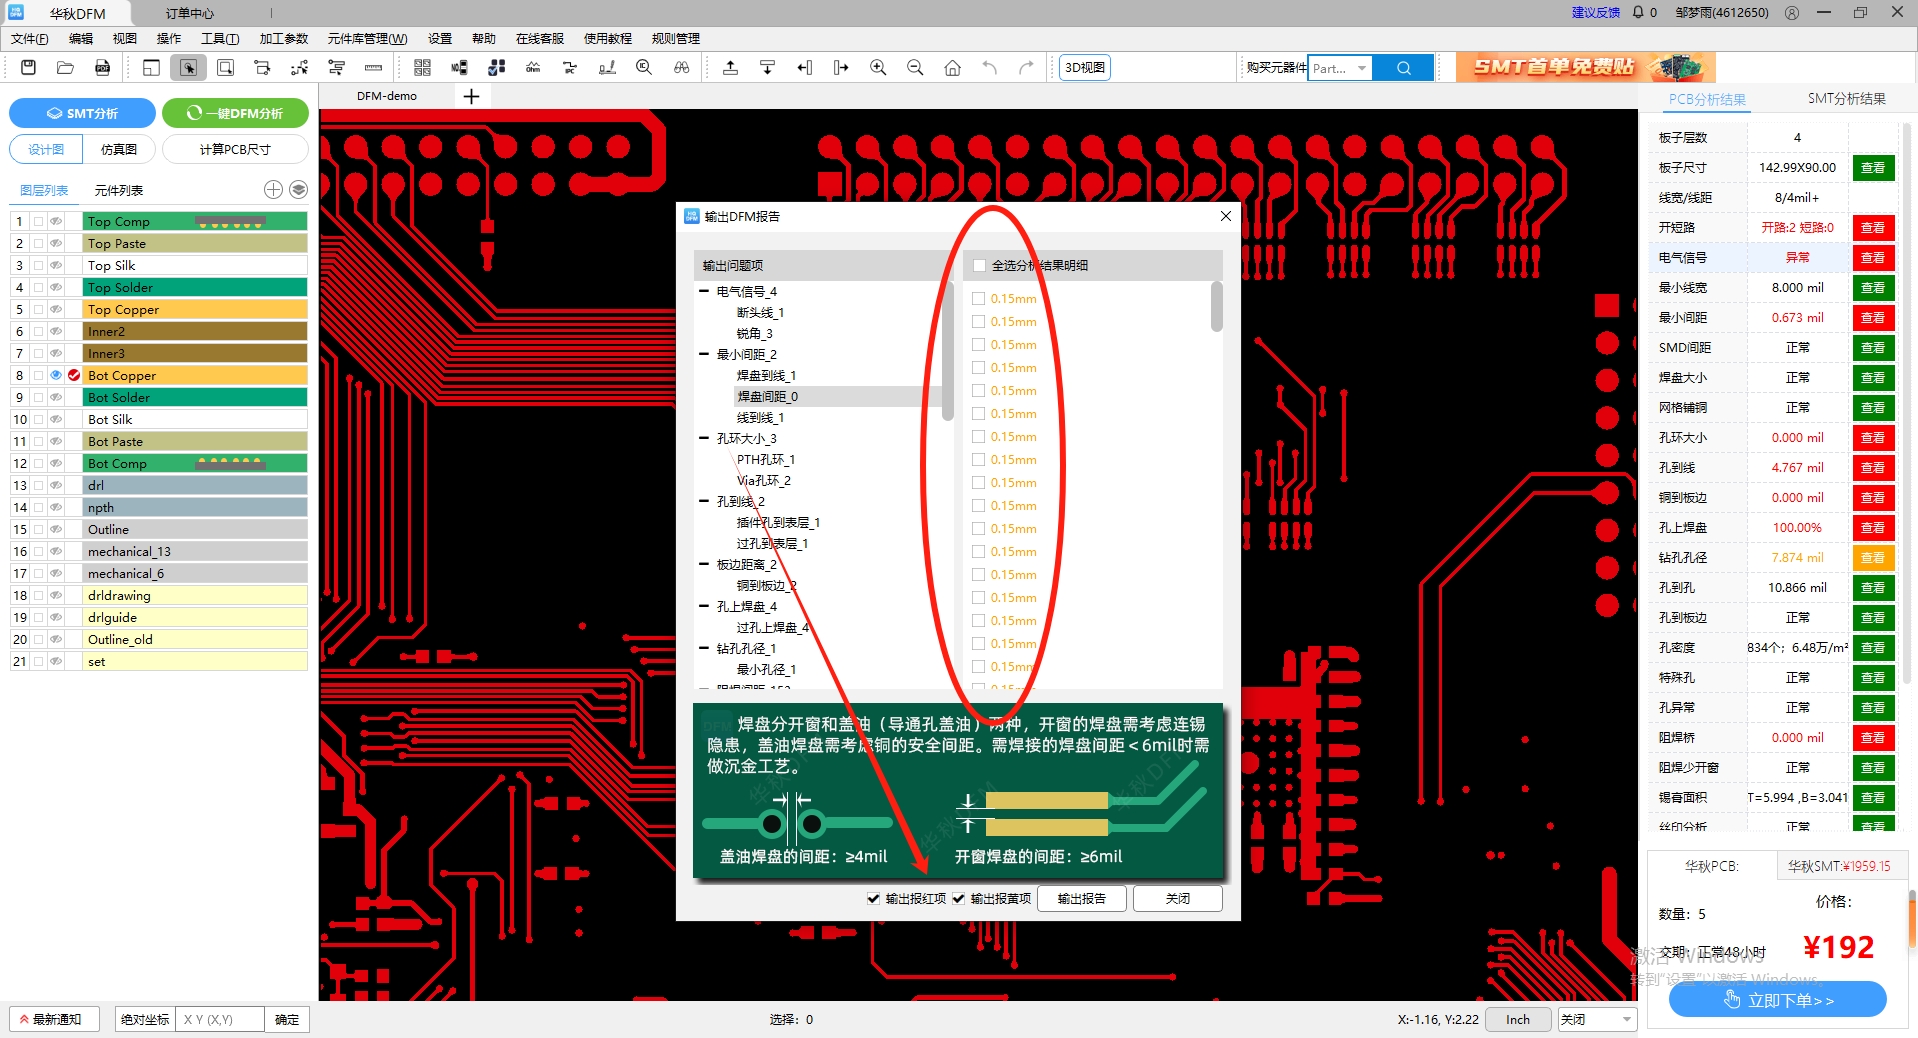Viewport: 1918px width, 1038px height.
Task: Select the ruler measurement tool
Action: [373, 68]
